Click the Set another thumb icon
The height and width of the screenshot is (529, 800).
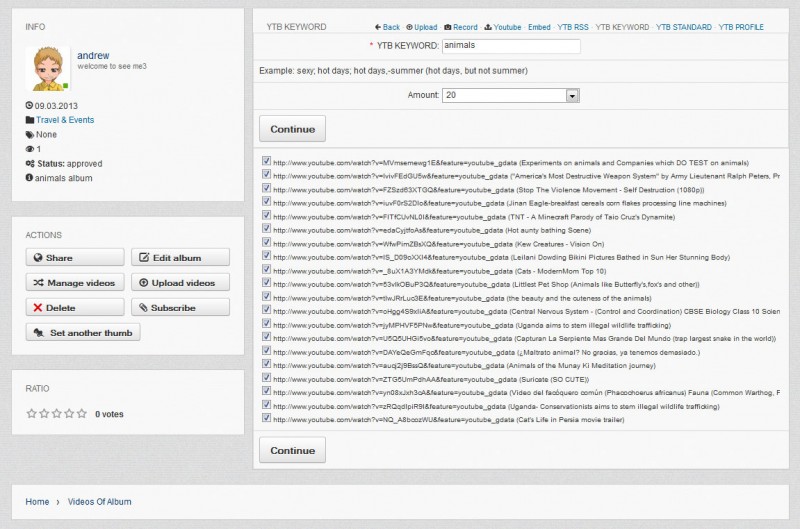coord(39,333)
